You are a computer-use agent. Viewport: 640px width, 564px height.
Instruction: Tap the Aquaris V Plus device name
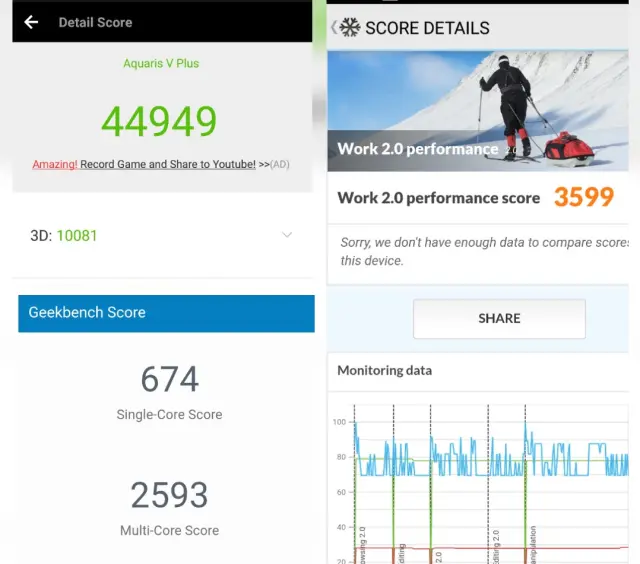point(161,63)
